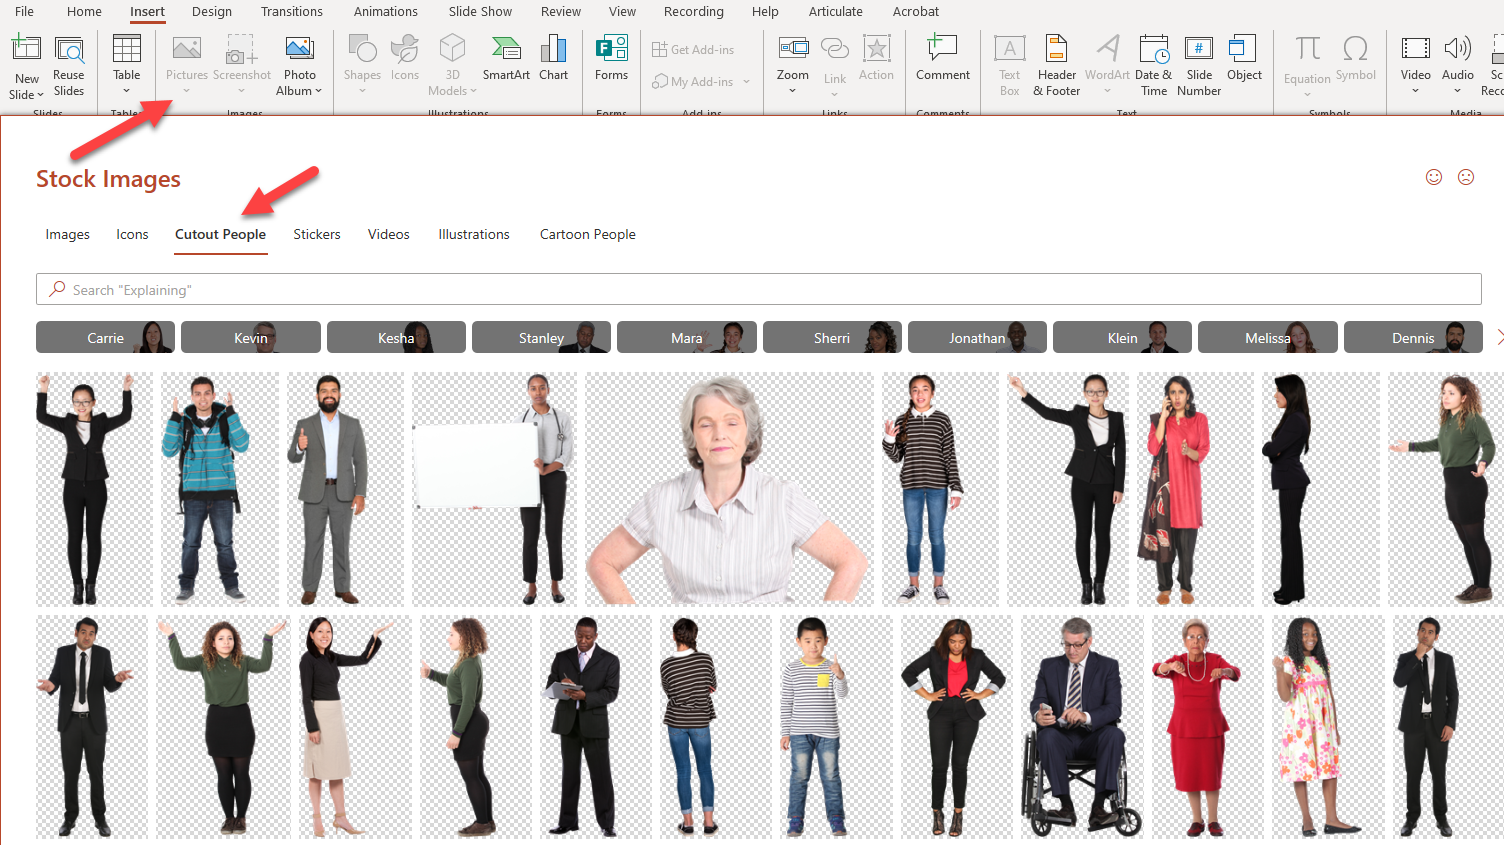Viewport: 1504px width, 845px height.
Task: Choose the Melissa person filter
Action: 1267,338
